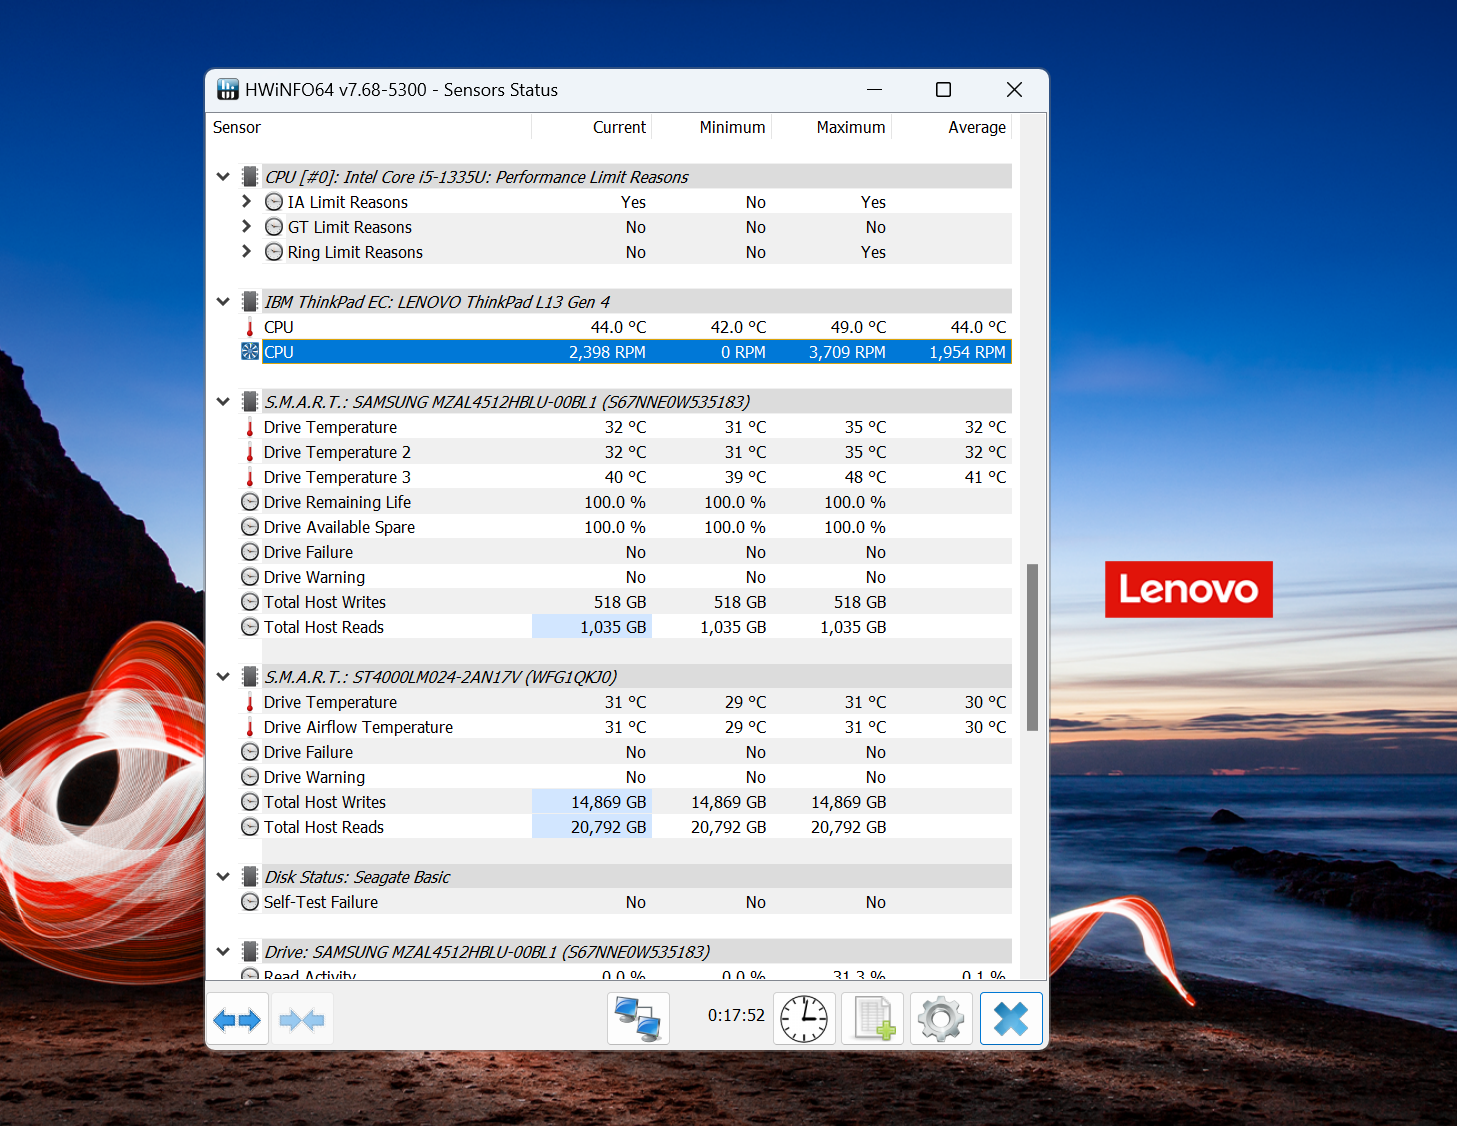
Task: Start logging via the report page icon
Action: pos(871,1018)
